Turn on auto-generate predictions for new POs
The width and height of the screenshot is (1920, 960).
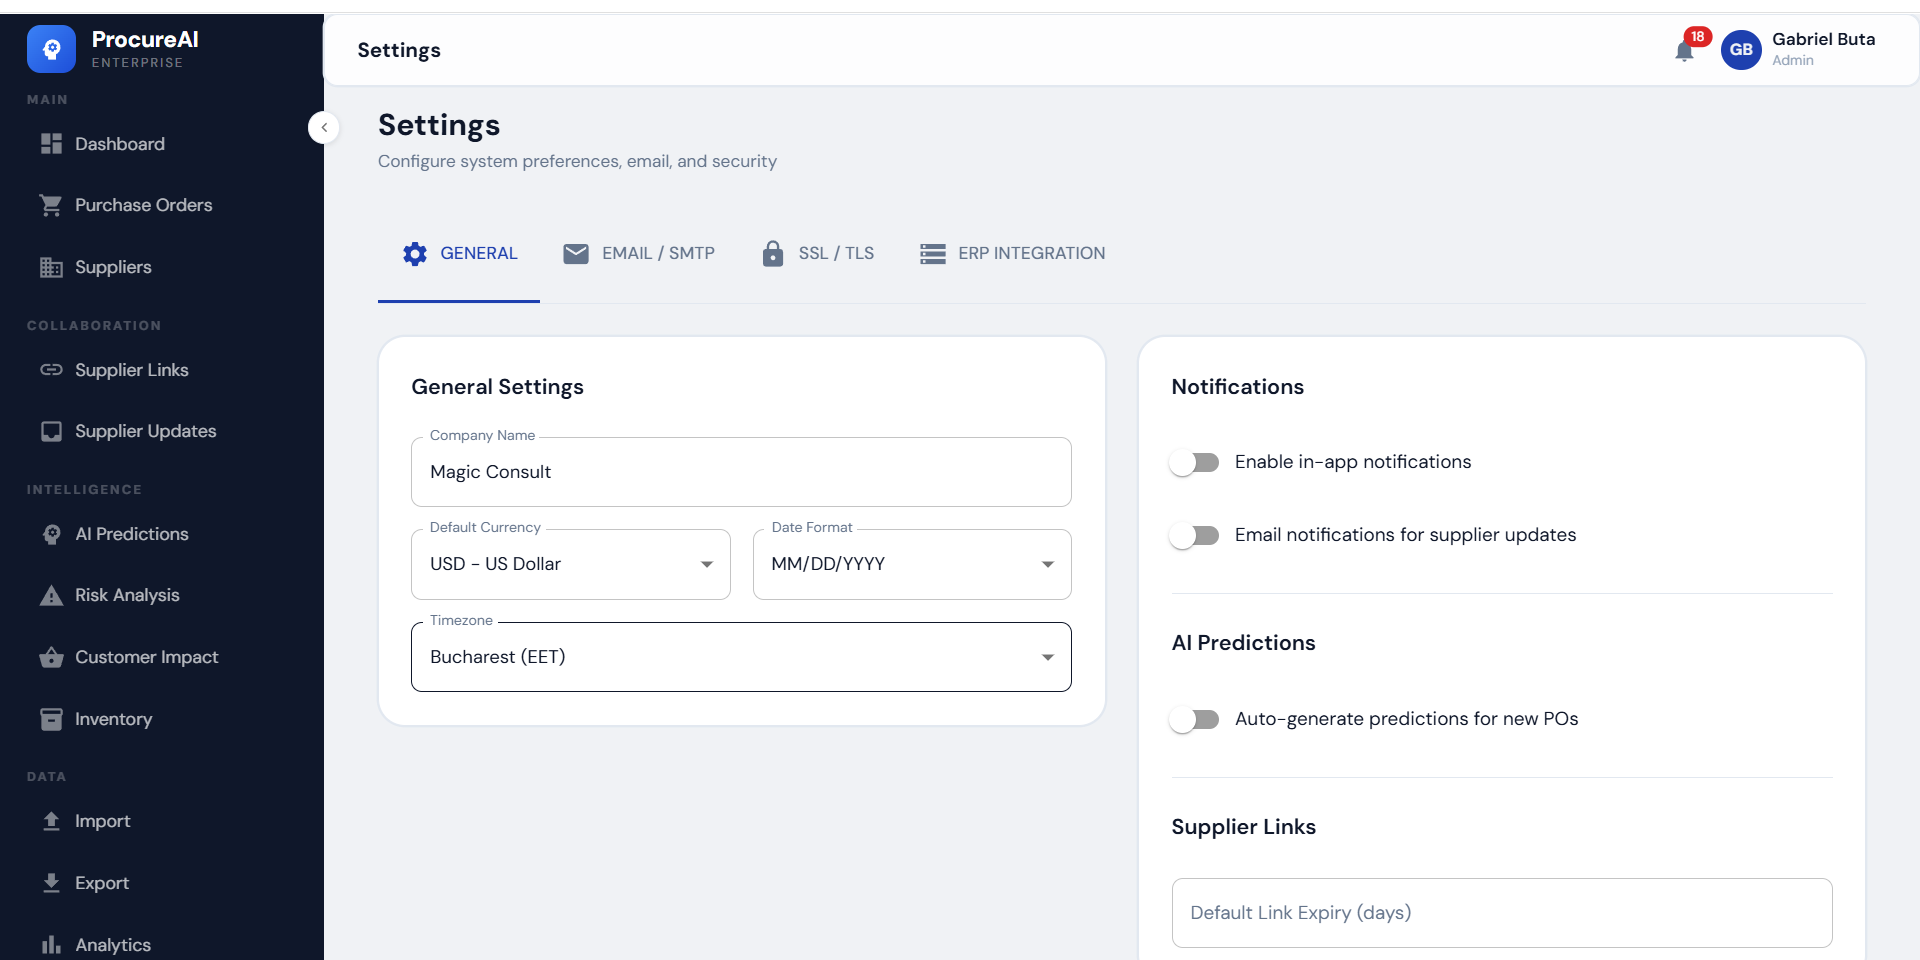click(1195, 719)
